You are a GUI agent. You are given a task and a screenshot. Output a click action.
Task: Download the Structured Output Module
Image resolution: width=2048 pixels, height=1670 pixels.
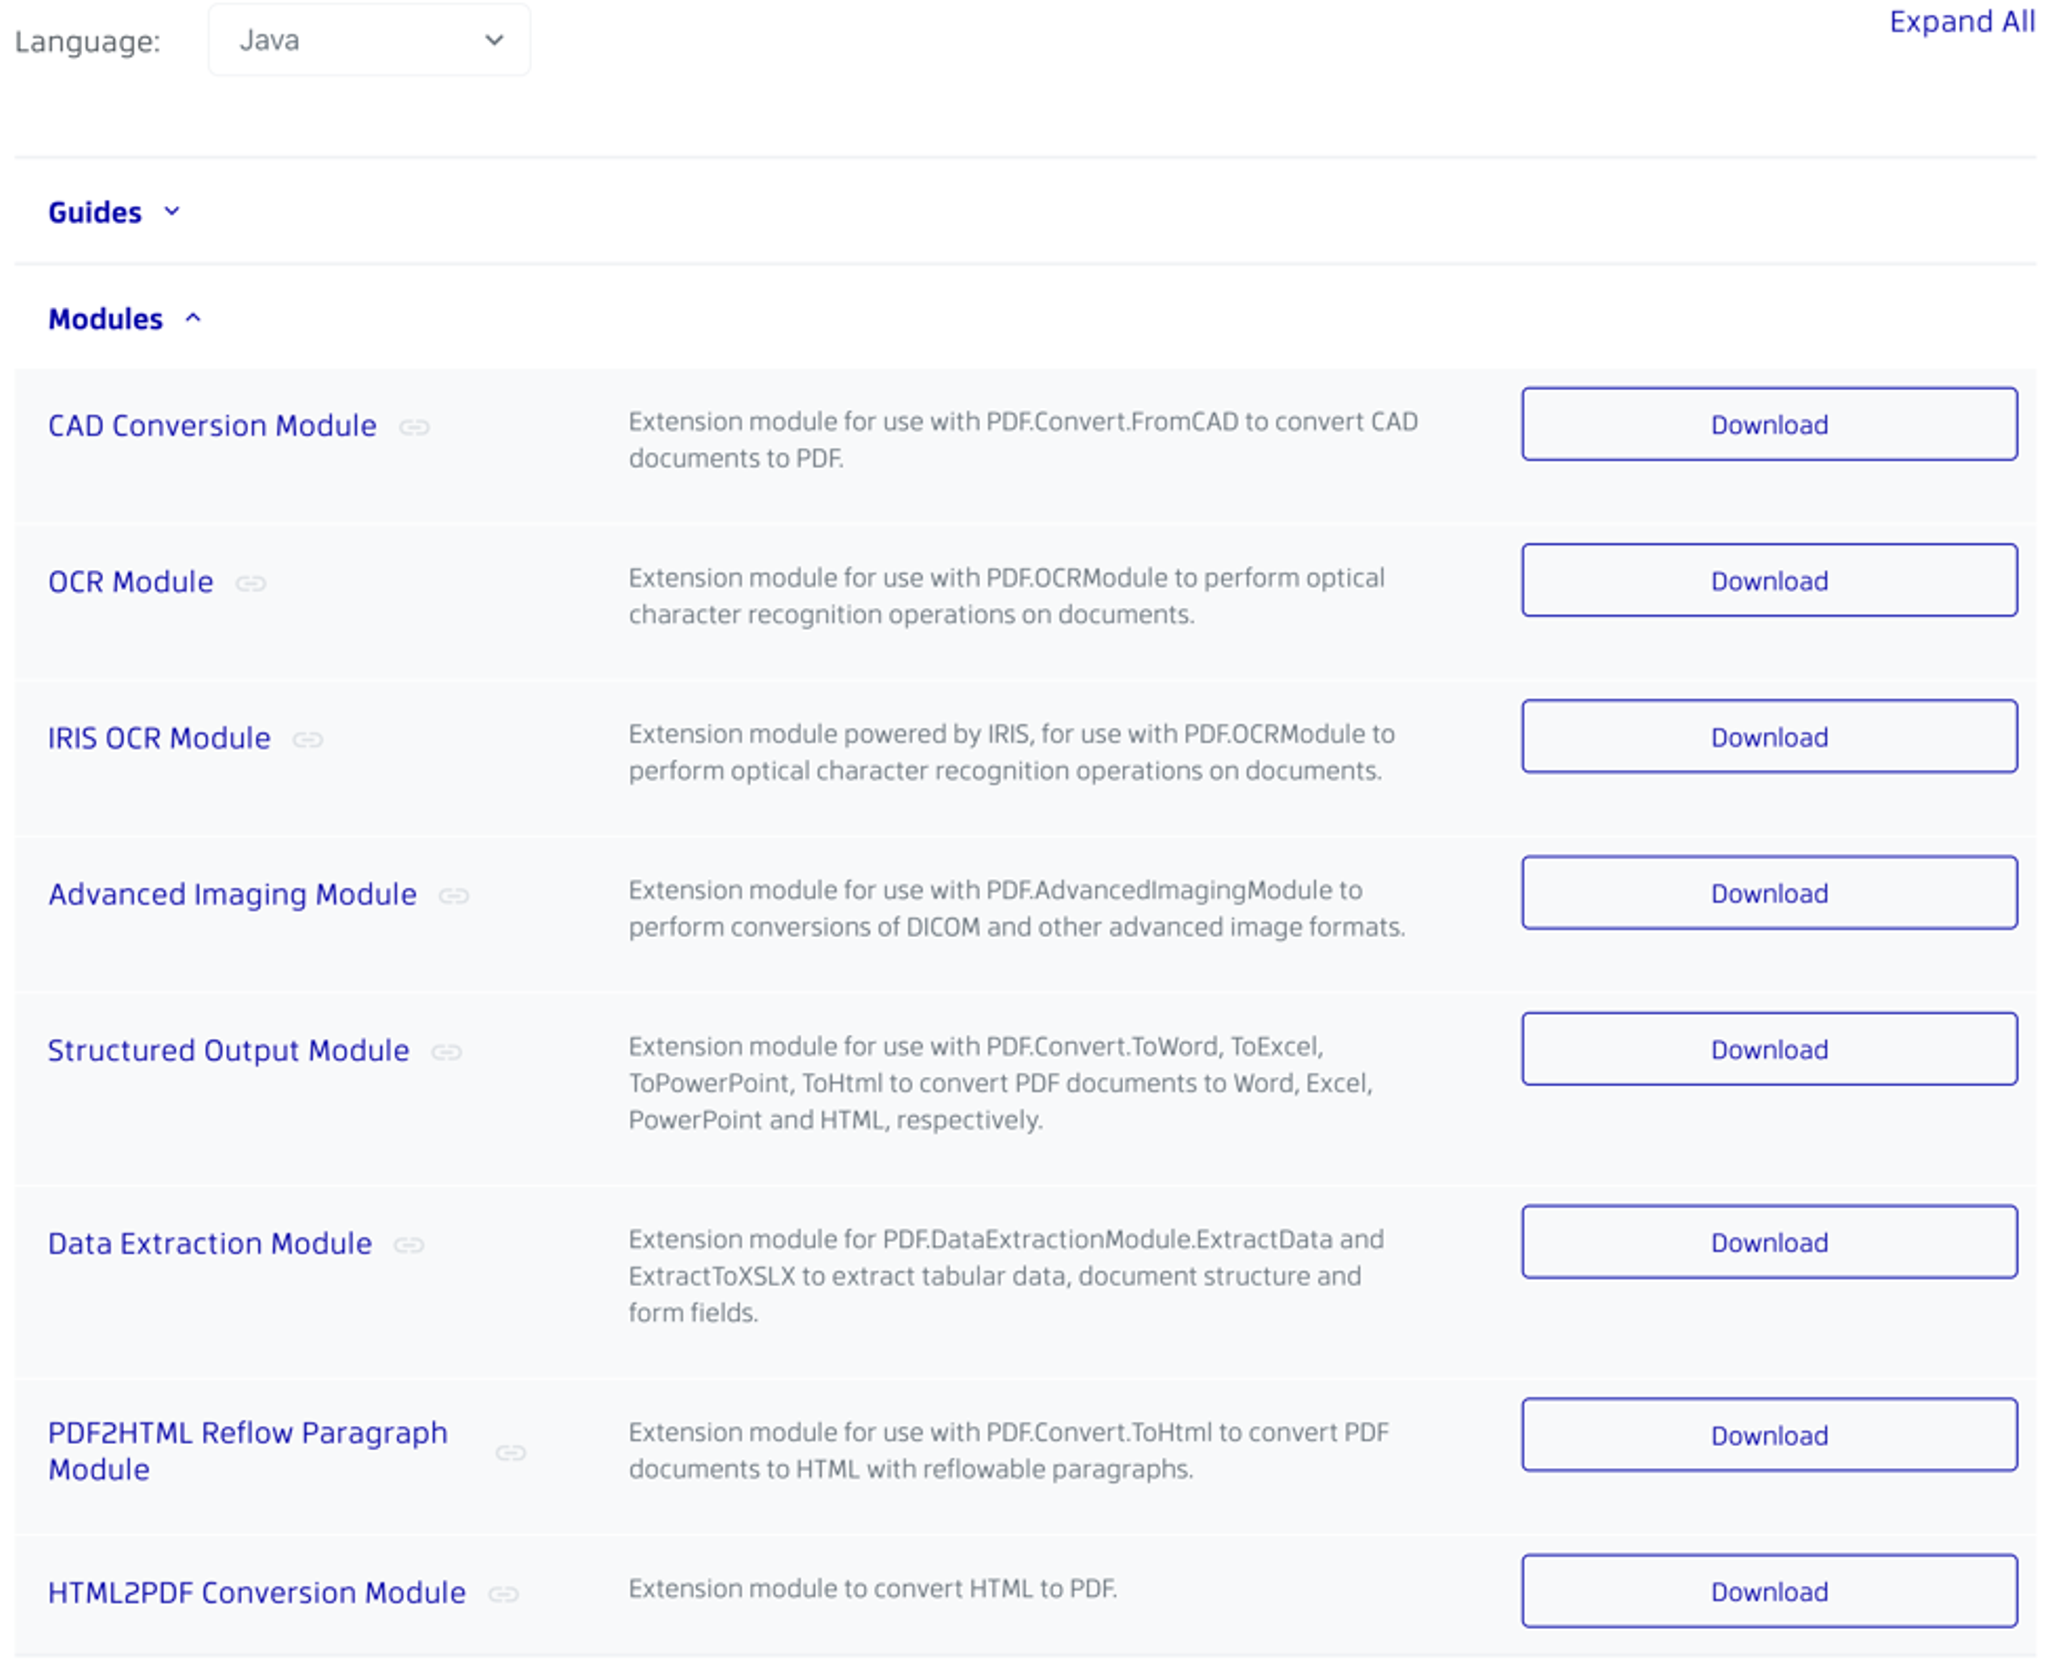(1768, 1049)
